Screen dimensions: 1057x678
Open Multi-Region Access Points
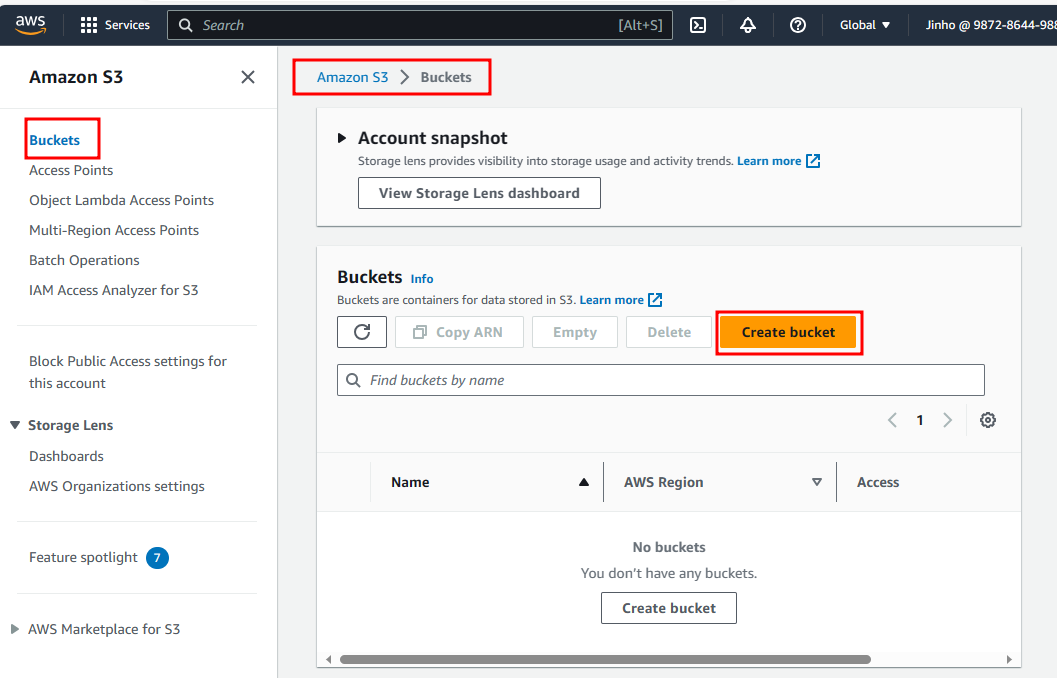pyautogui.click(x=114, y=230)
